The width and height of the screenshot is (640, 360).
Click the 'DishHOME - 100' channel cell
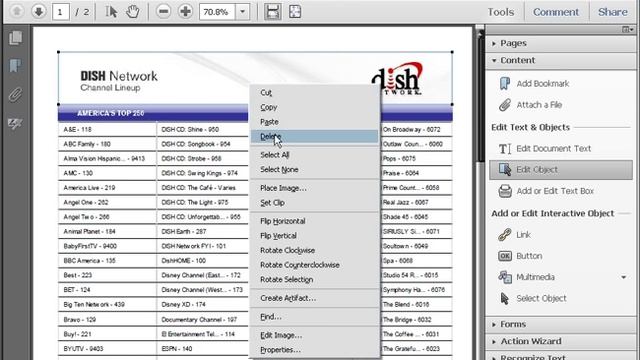202,261
